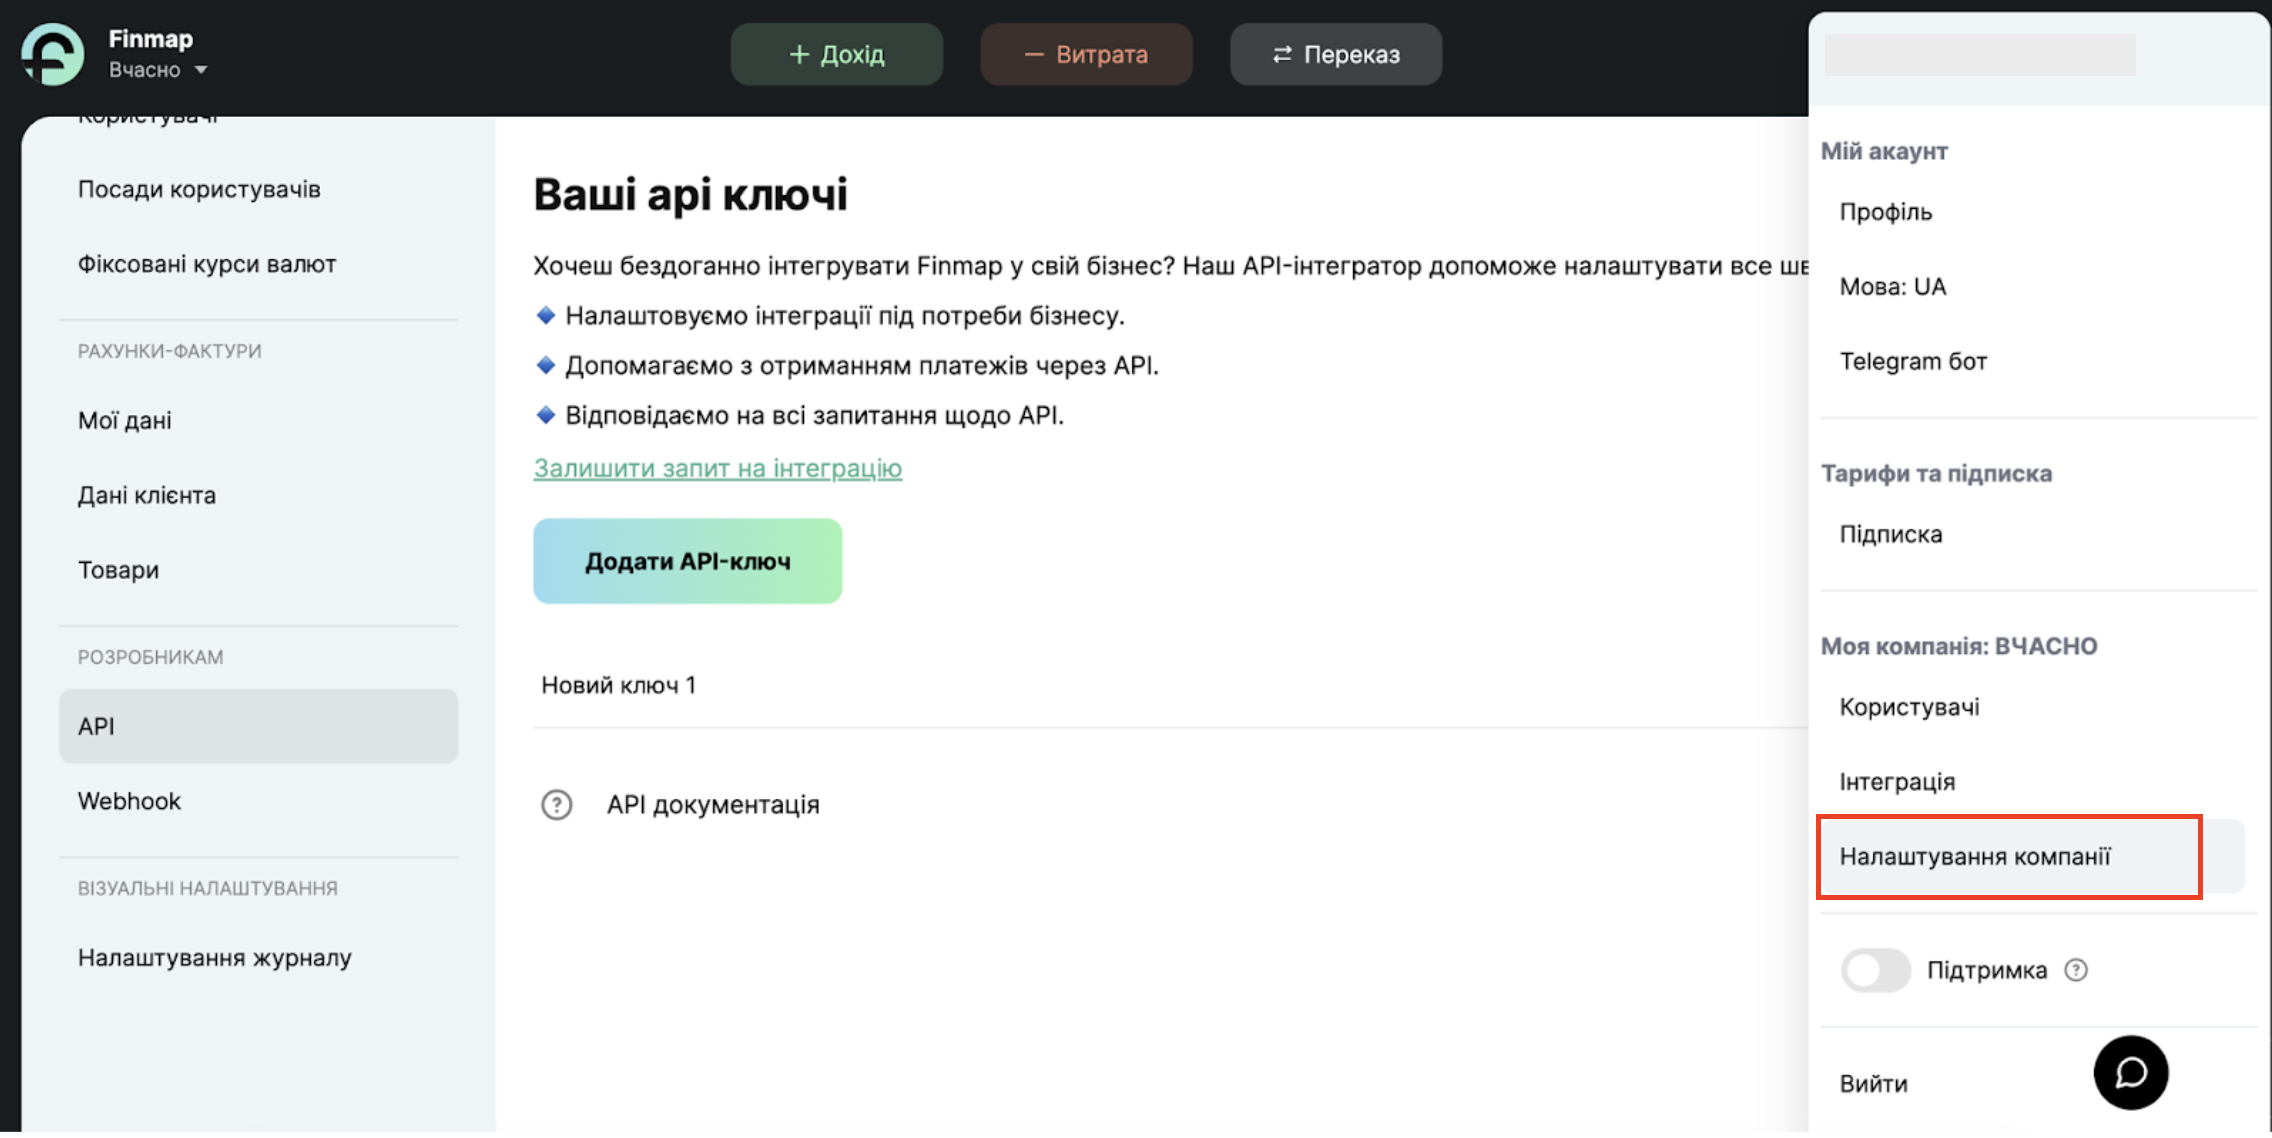This screenshot has height=1138, width=2272.
Task: Expand the Вчасно company dropdown
Action: [201, 70]
